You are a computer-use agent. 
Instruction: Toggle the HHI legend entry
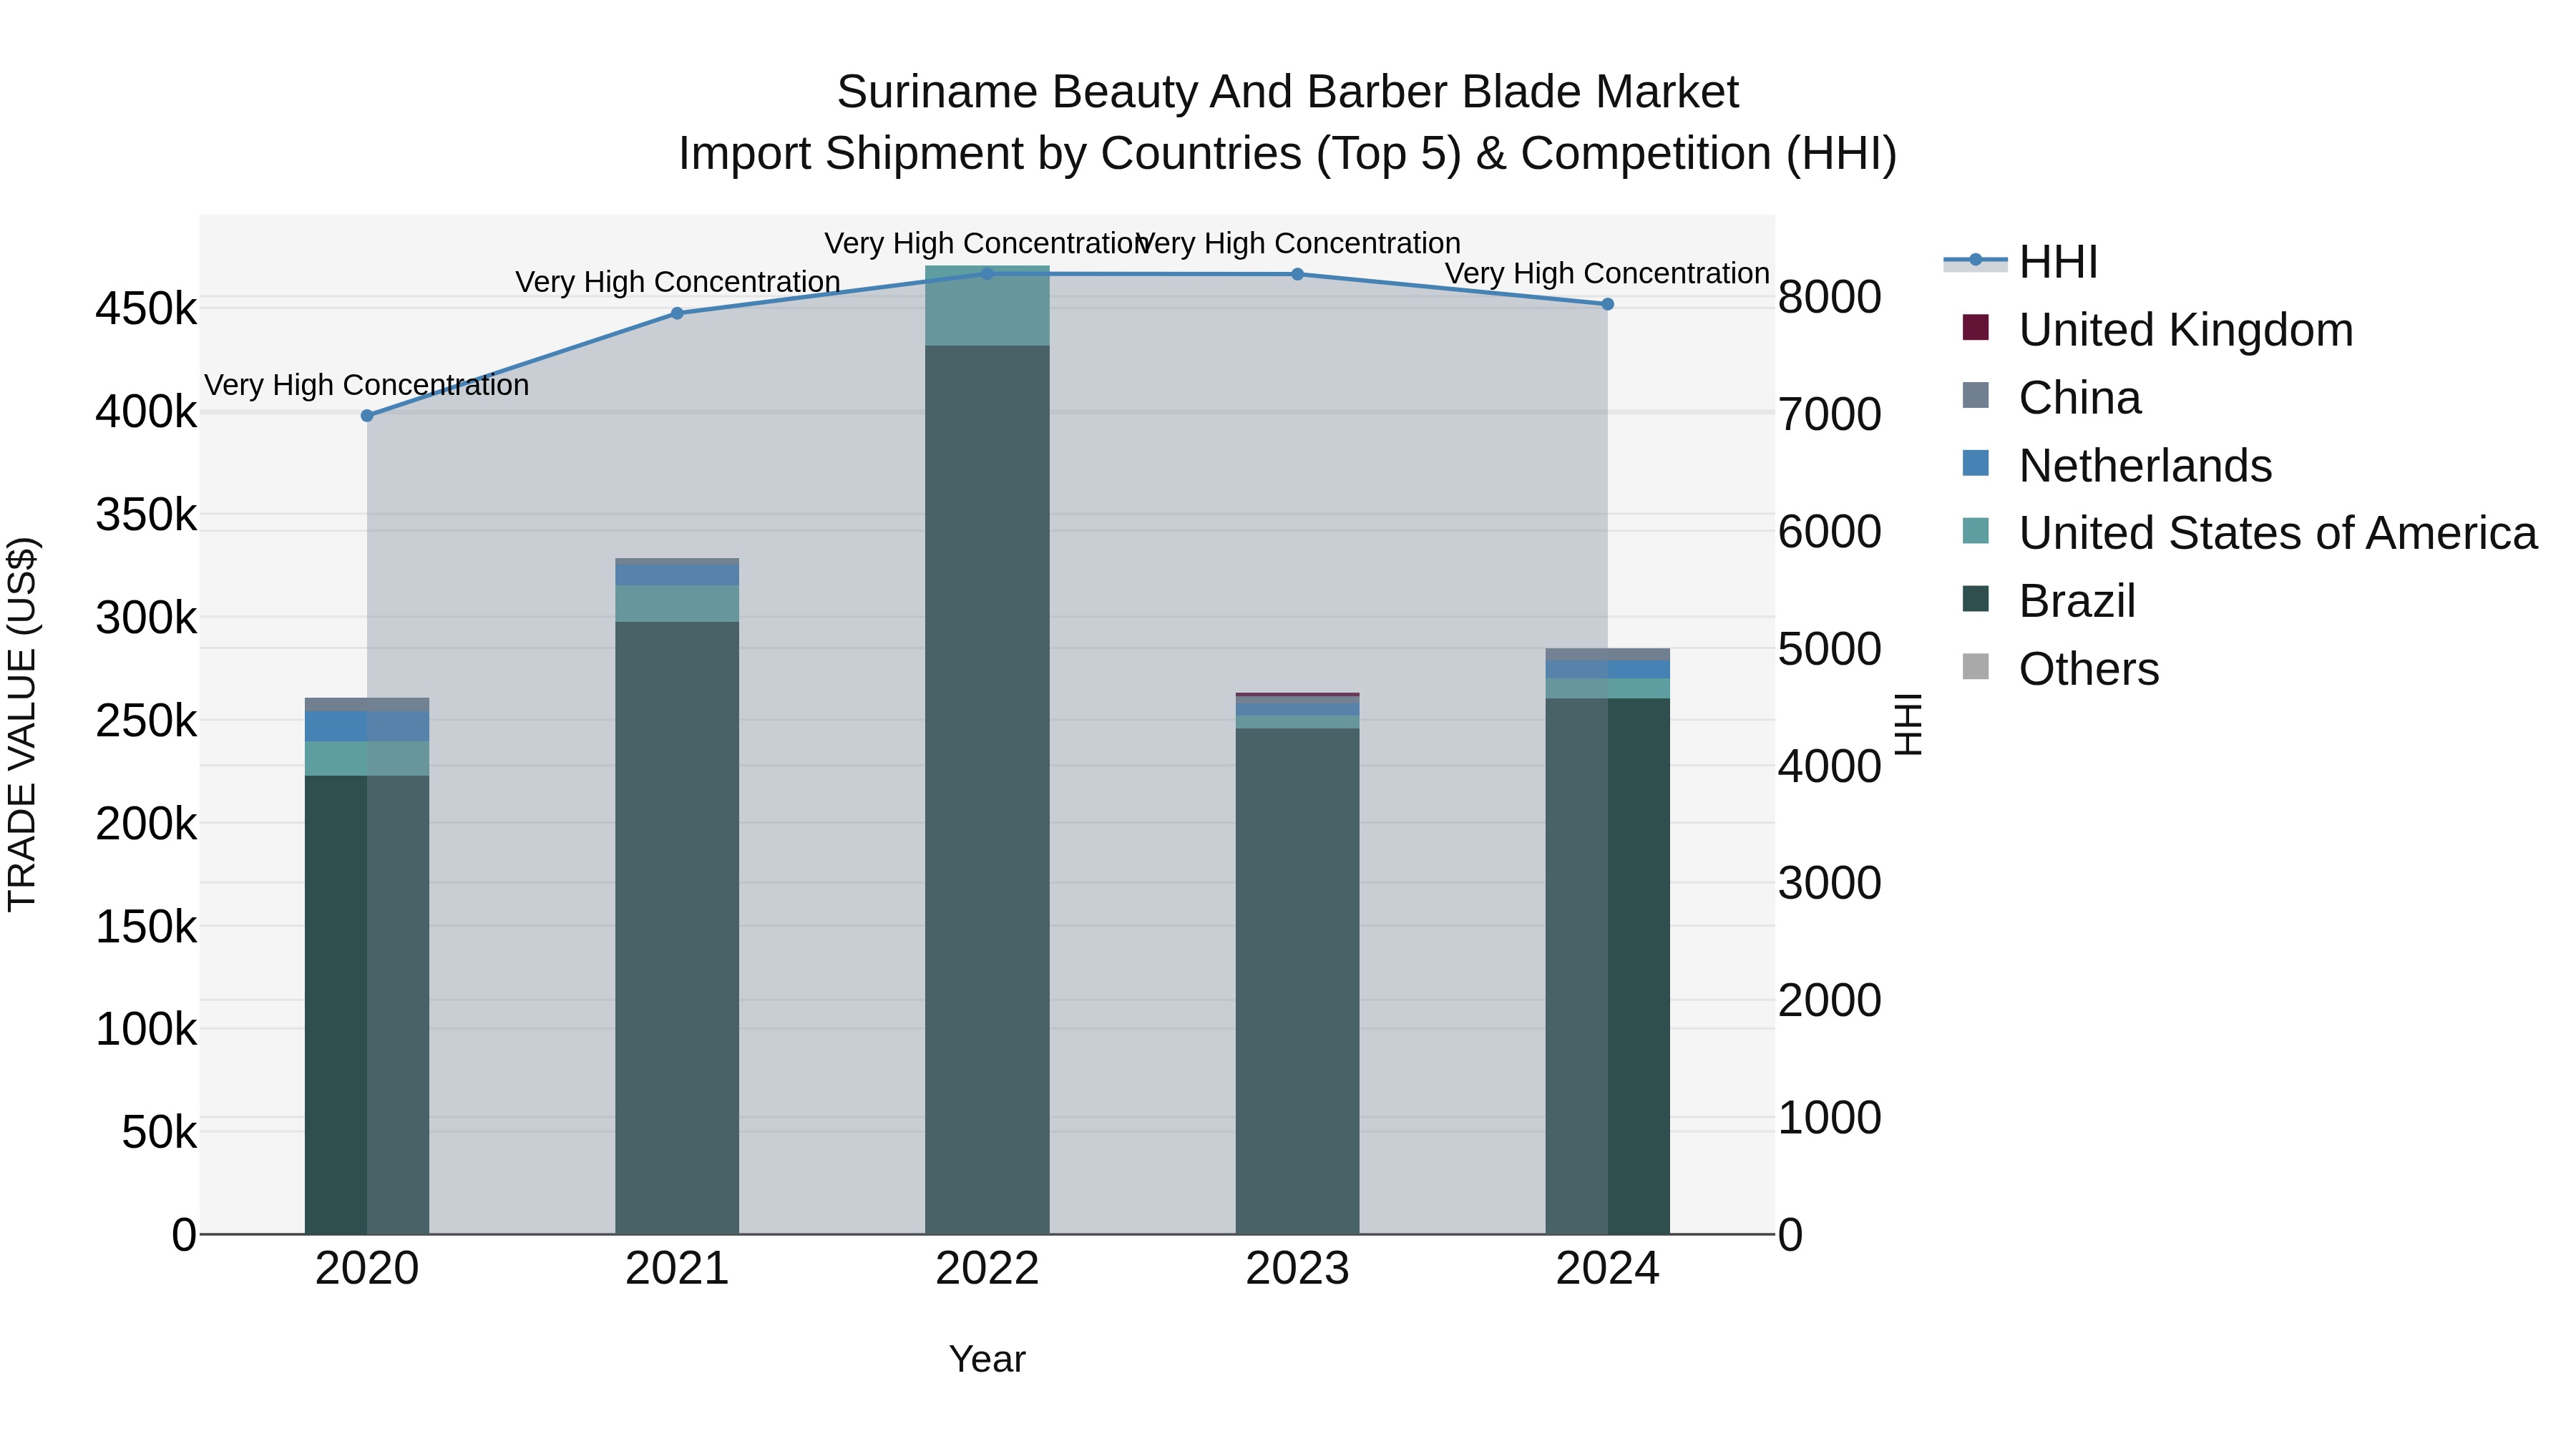[x=2020, y=262]
